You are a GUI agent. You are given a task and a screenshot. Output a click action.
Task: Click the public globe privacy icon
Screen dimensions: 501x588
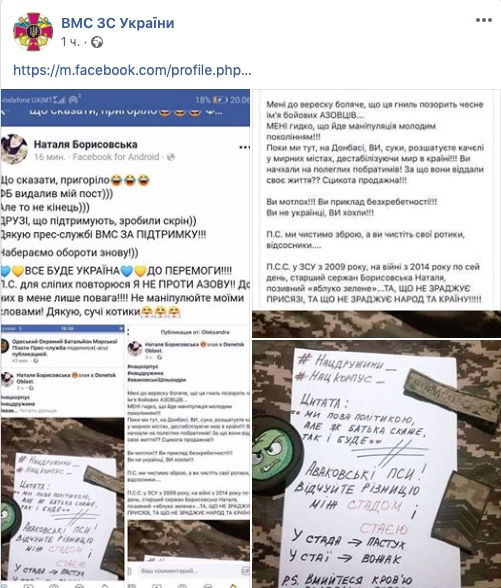[x=97, y=42]
